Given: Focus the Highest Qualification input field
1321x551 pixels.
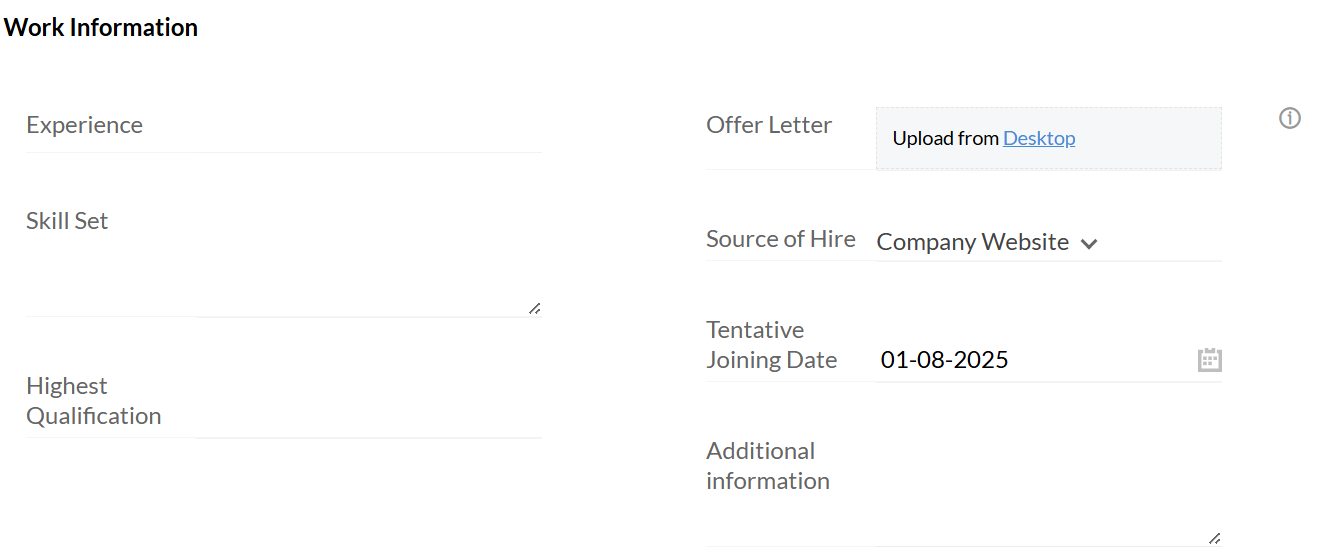Looking at the screenshot, I should click(368, 405).
